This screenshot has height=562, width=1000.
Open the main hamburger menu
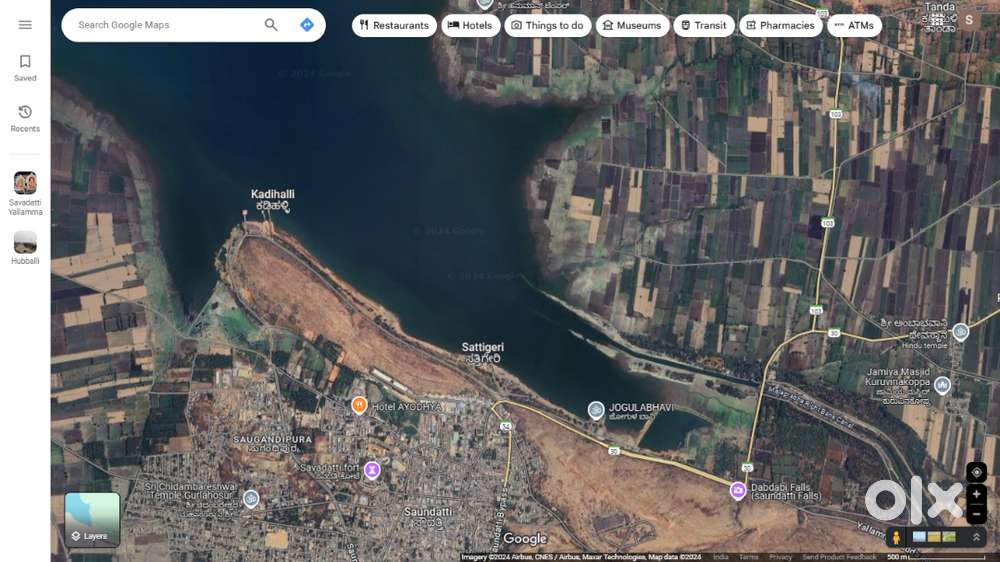(25, 25)
